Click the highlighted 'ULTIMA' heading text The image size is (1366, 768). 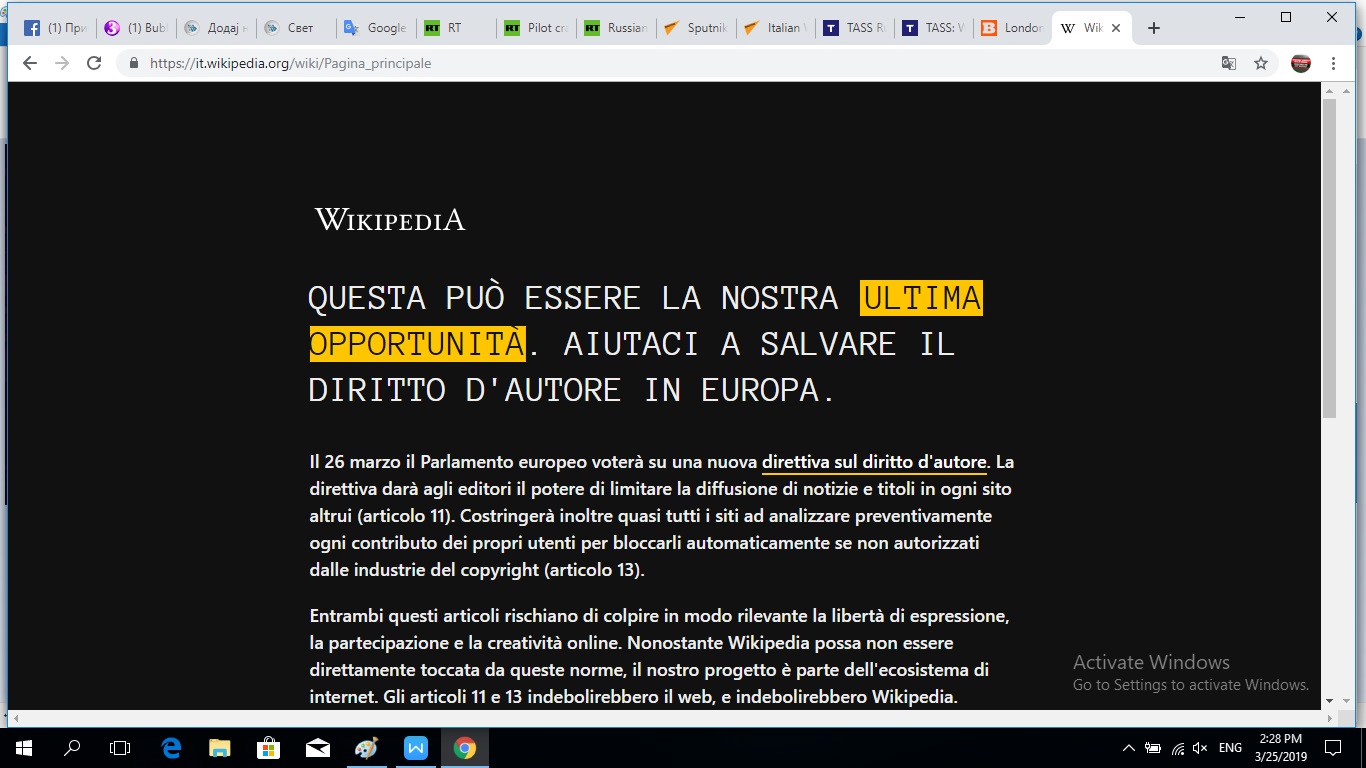[922, 298]
